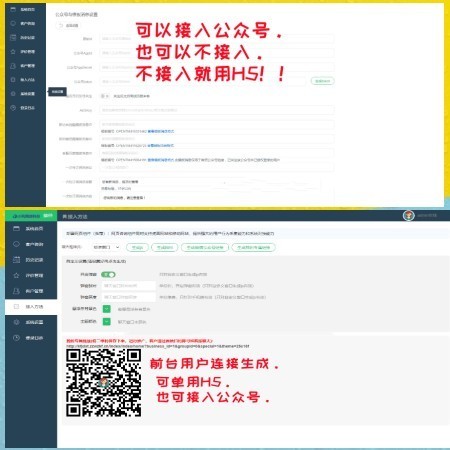Image resolution: width=450 pixels, height=450 pixels.
Task: Select highlighted white item in lower sidebar
Action: coord(31,306)
